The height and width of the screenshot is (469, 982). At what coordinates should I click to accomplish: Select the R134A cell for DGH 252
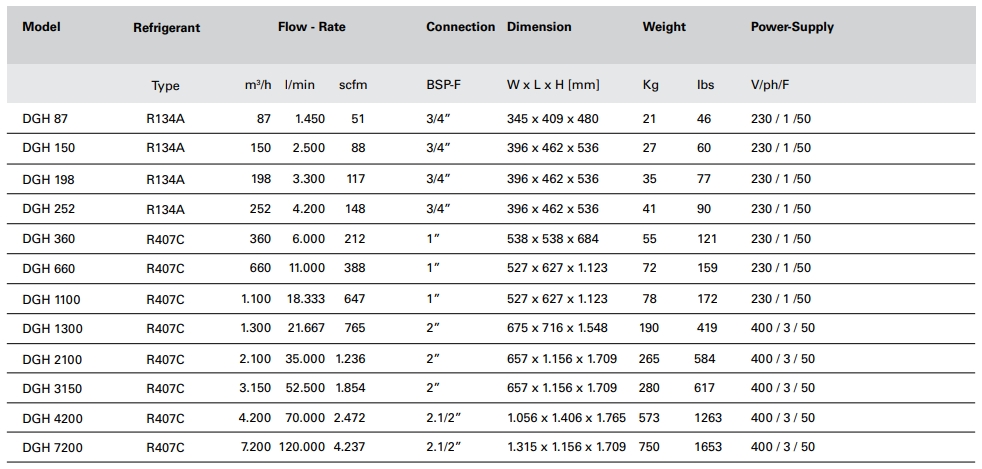(x=166, y=209)
